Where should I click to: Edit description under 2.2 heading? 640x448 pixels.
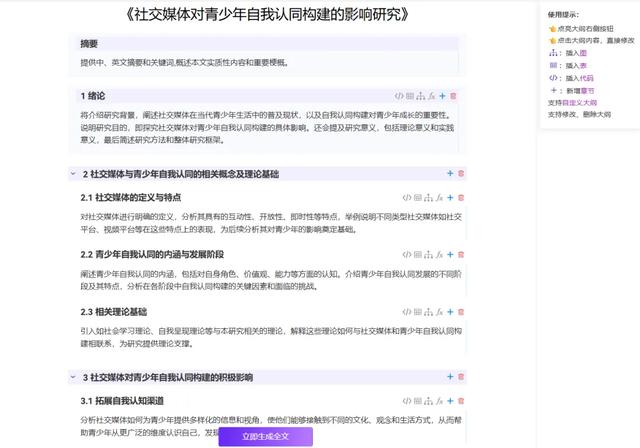271,280
